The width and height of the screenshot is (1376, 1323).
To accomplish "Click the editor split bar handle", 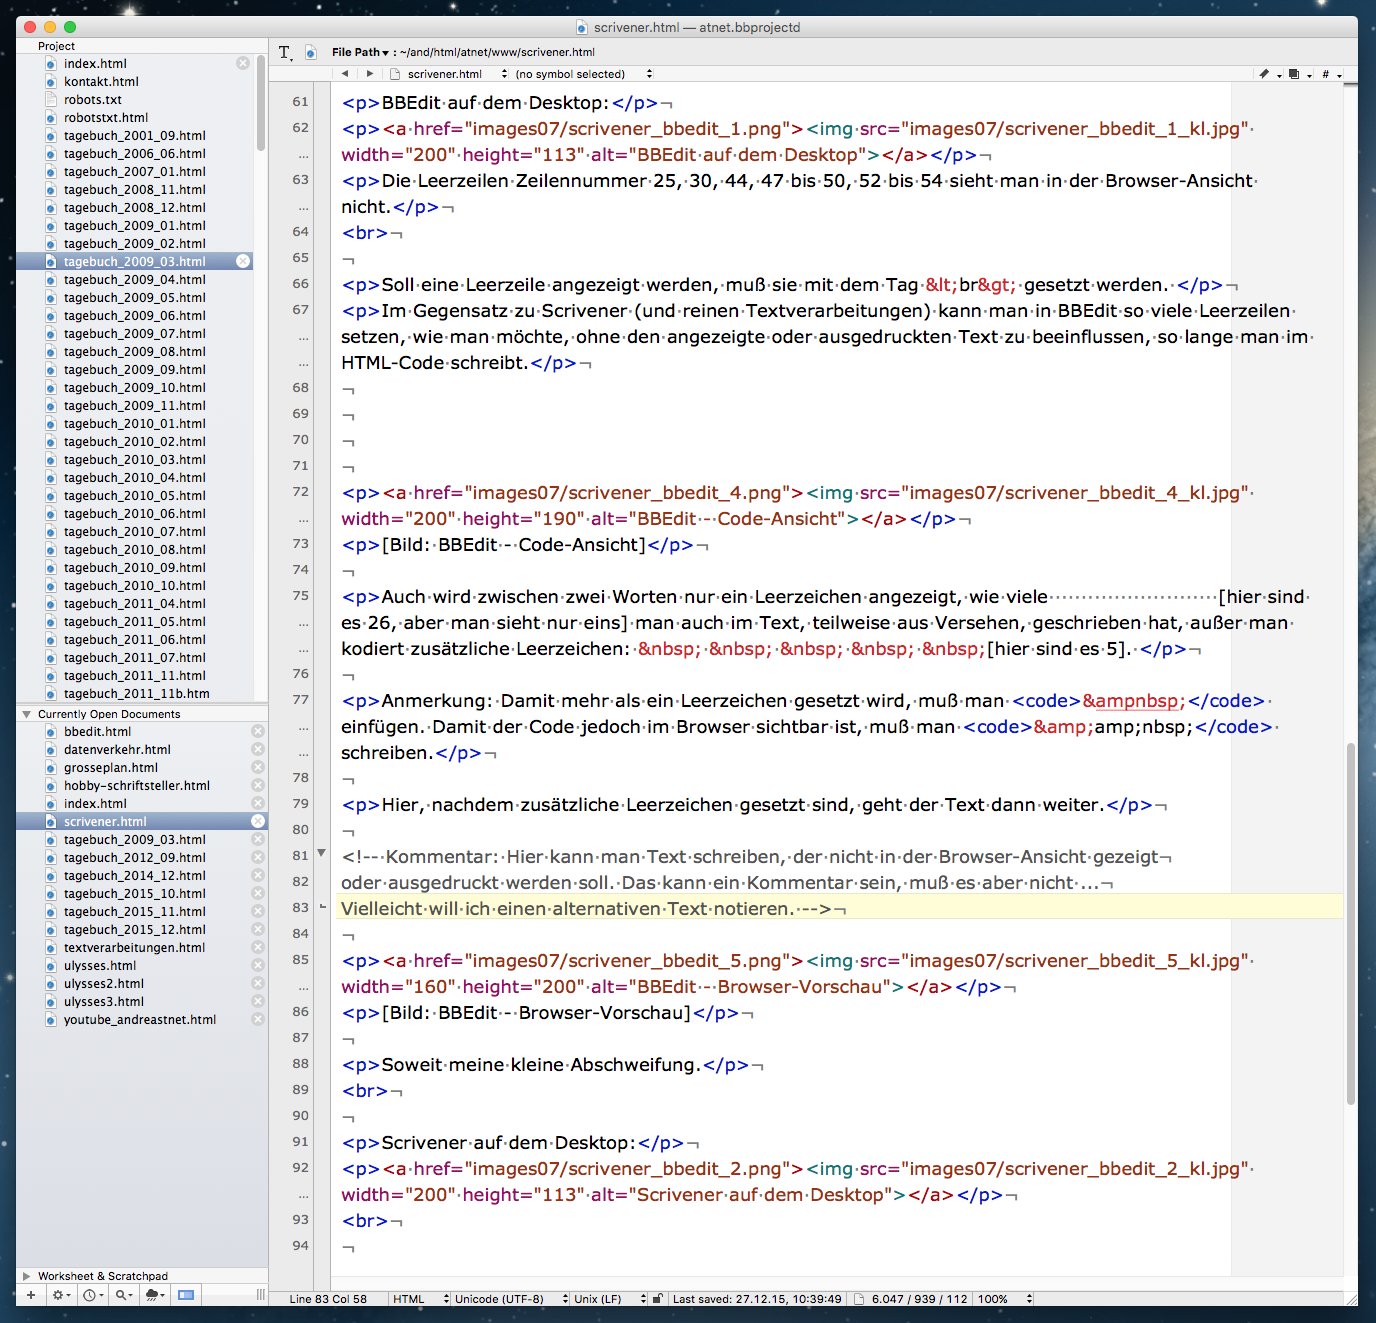I will click(1350, 84).
